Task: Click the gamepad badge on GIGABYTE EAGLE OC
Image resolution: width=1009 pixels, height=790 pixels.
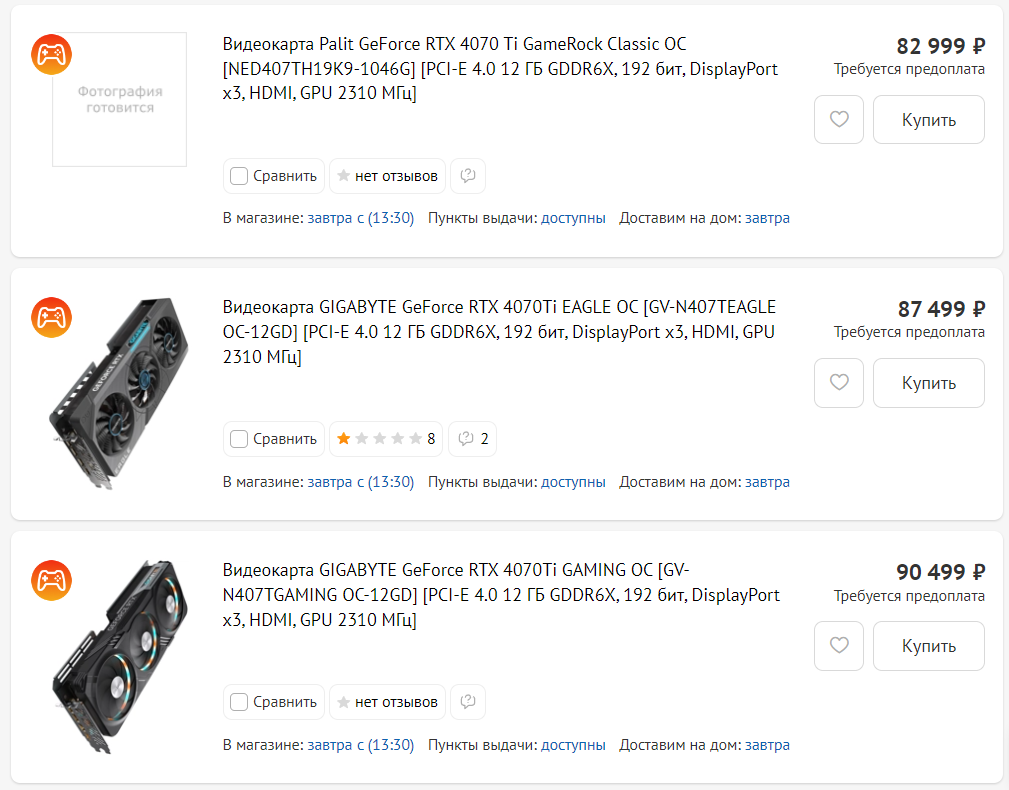Action: click(49, 316)
